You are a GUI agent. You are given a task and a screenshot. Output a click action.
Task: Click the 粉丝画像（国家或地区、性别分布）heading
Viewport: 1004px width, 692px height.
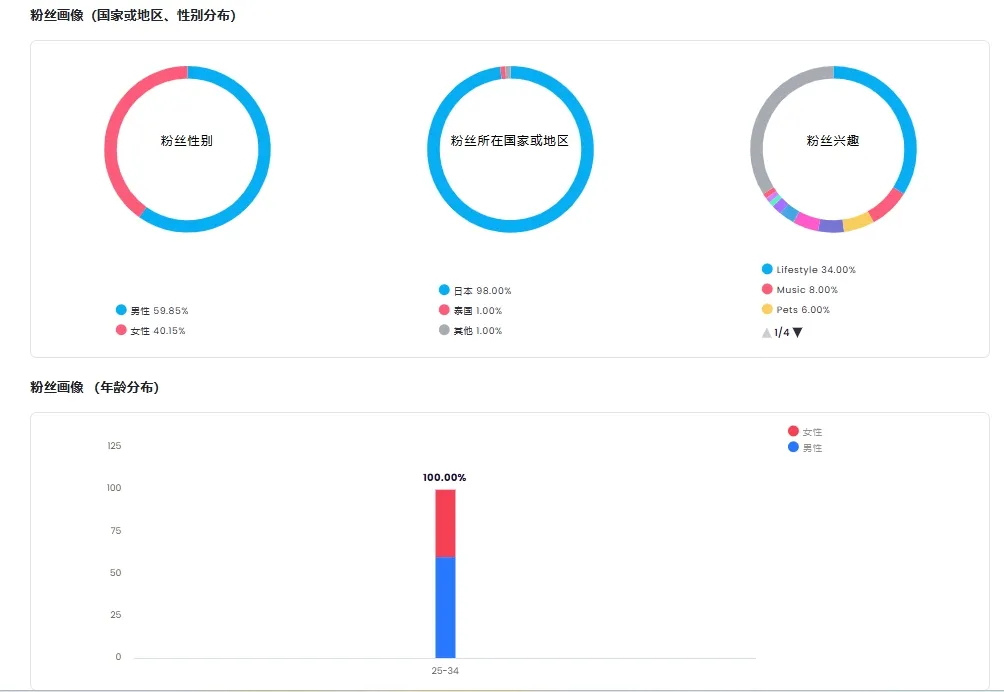[133, 15]
